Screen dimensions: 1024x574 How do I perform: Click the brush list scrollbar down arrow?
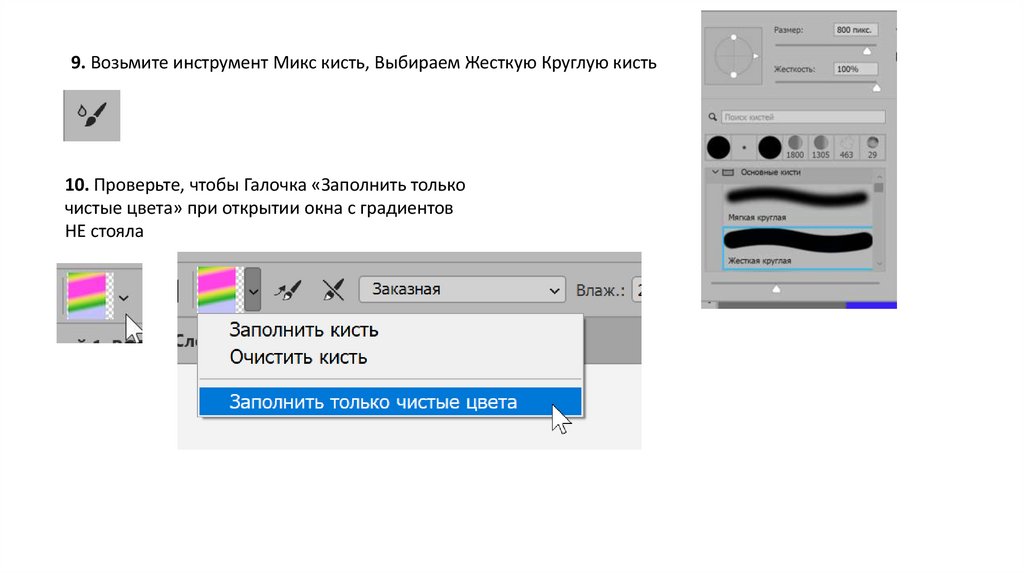[x=879, y=264]
